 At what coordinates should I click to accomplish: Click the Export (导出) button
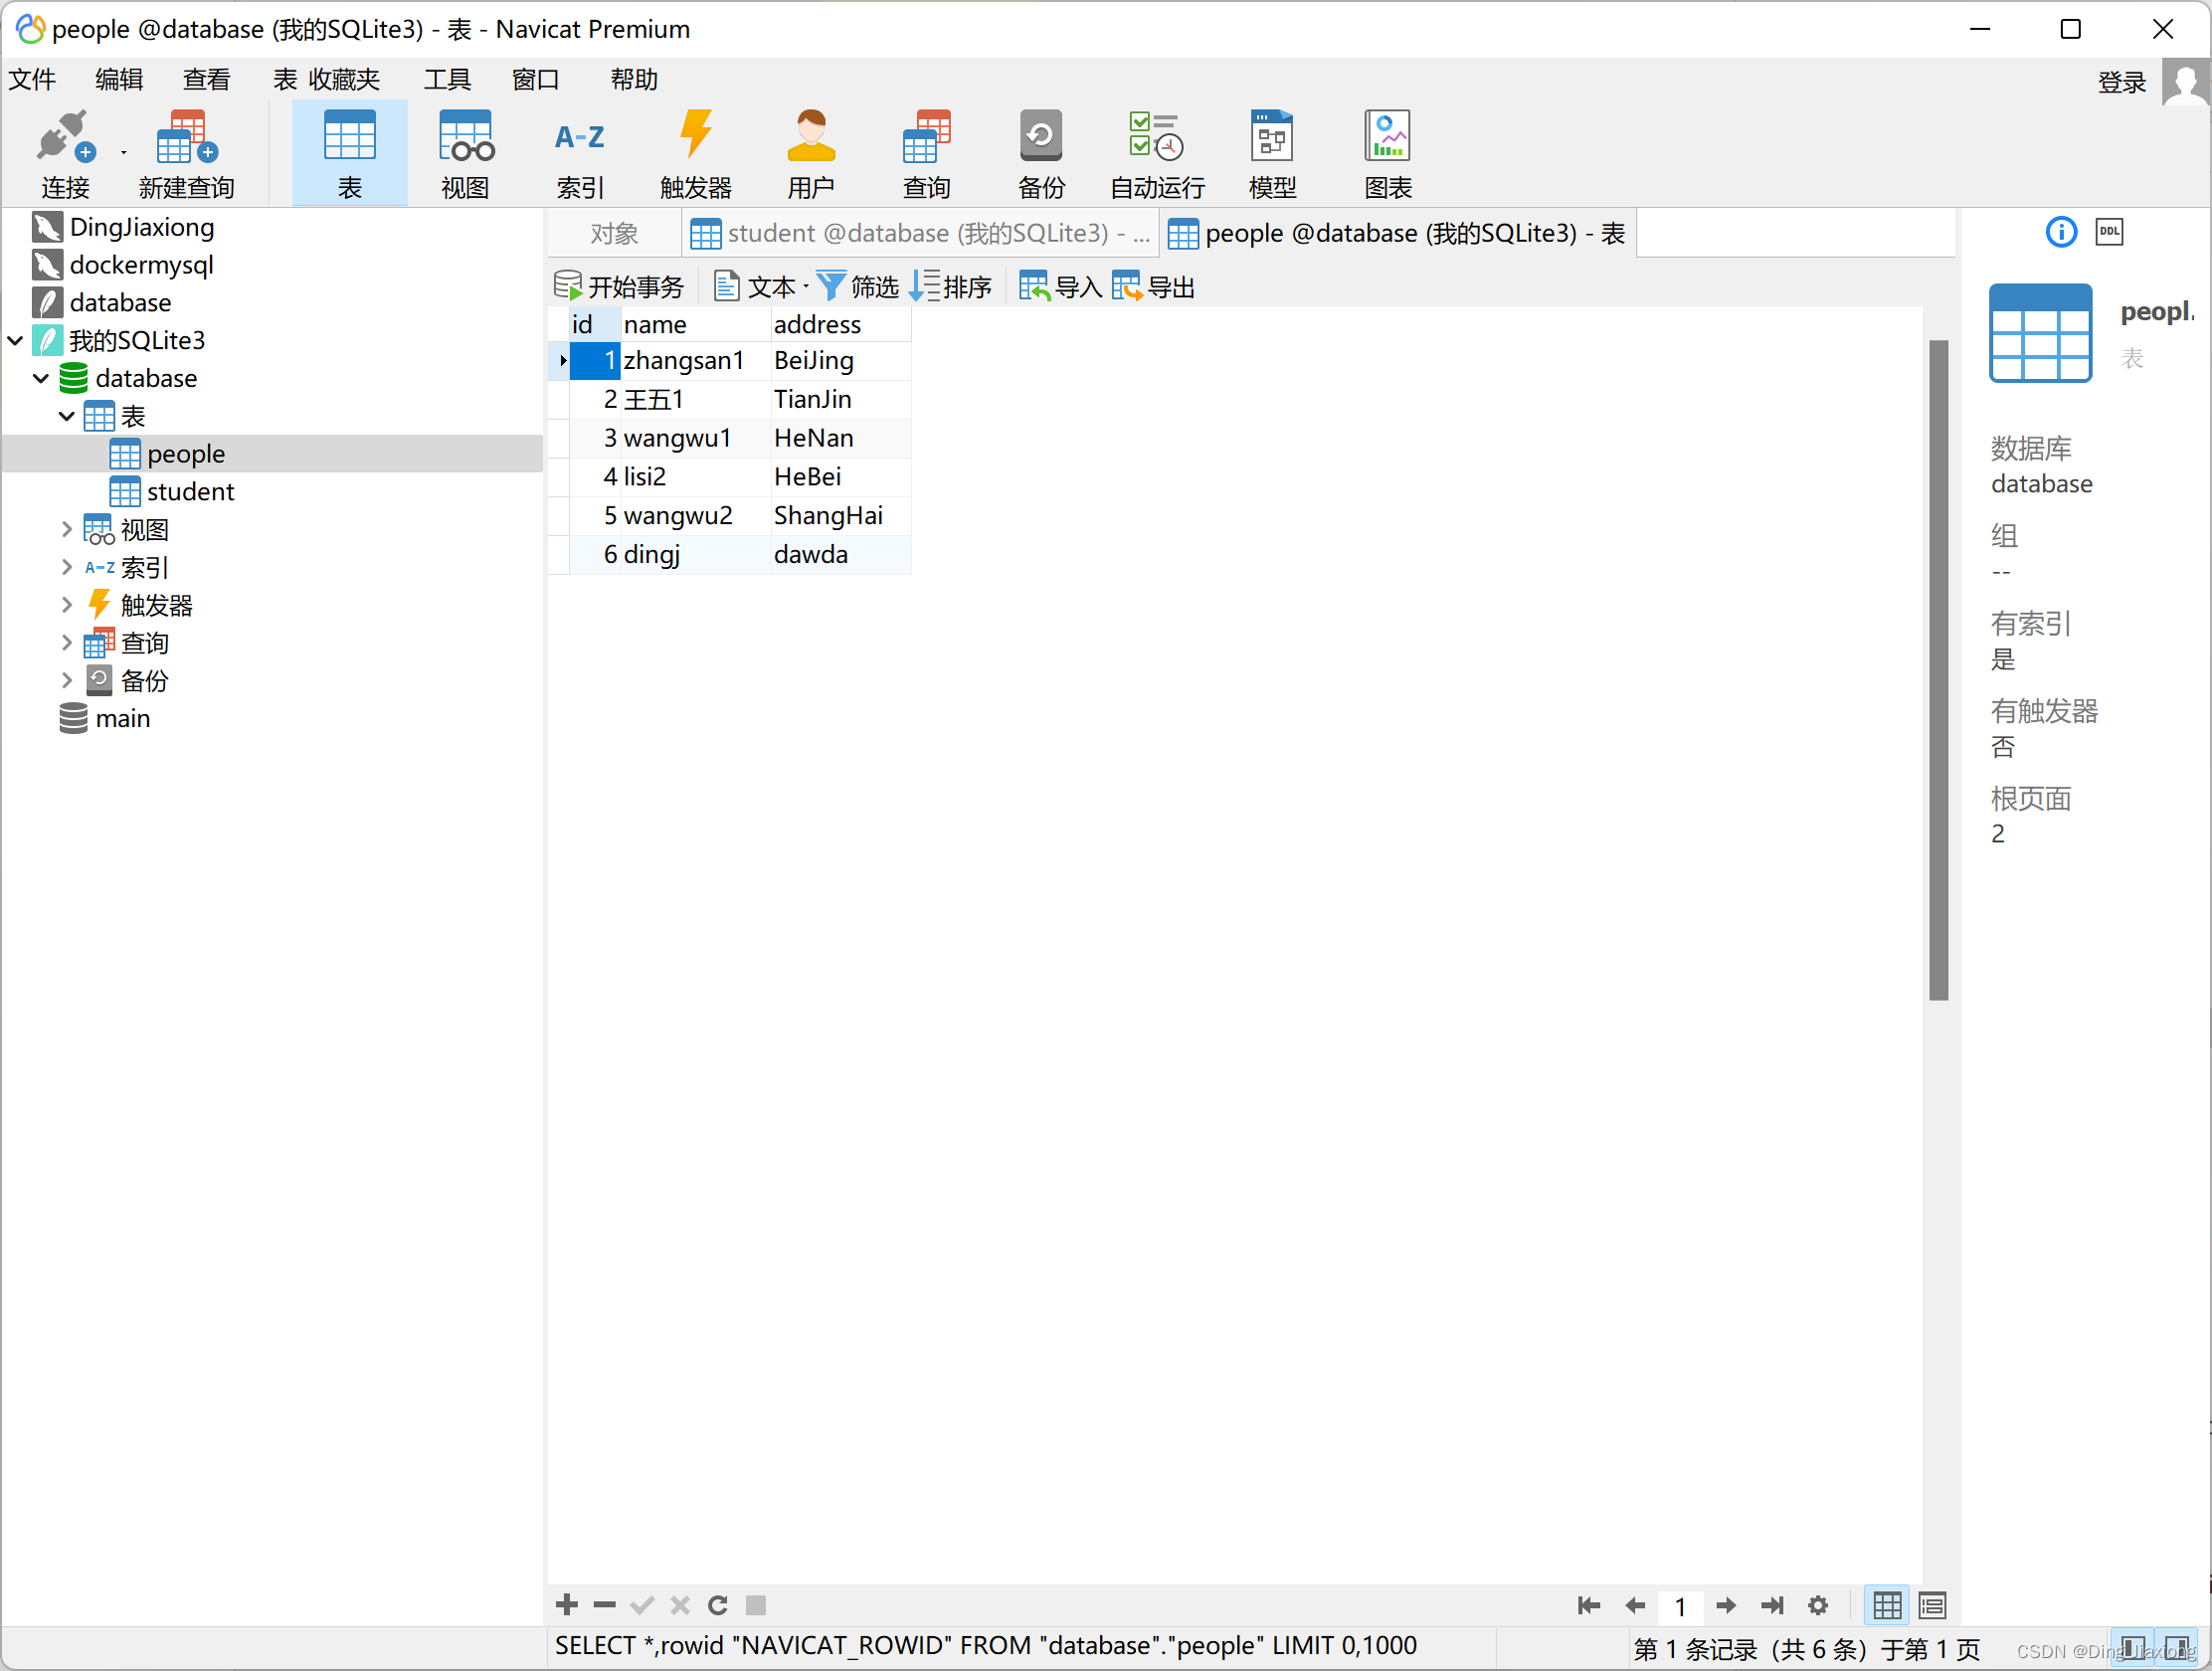tap(1153, 287)
